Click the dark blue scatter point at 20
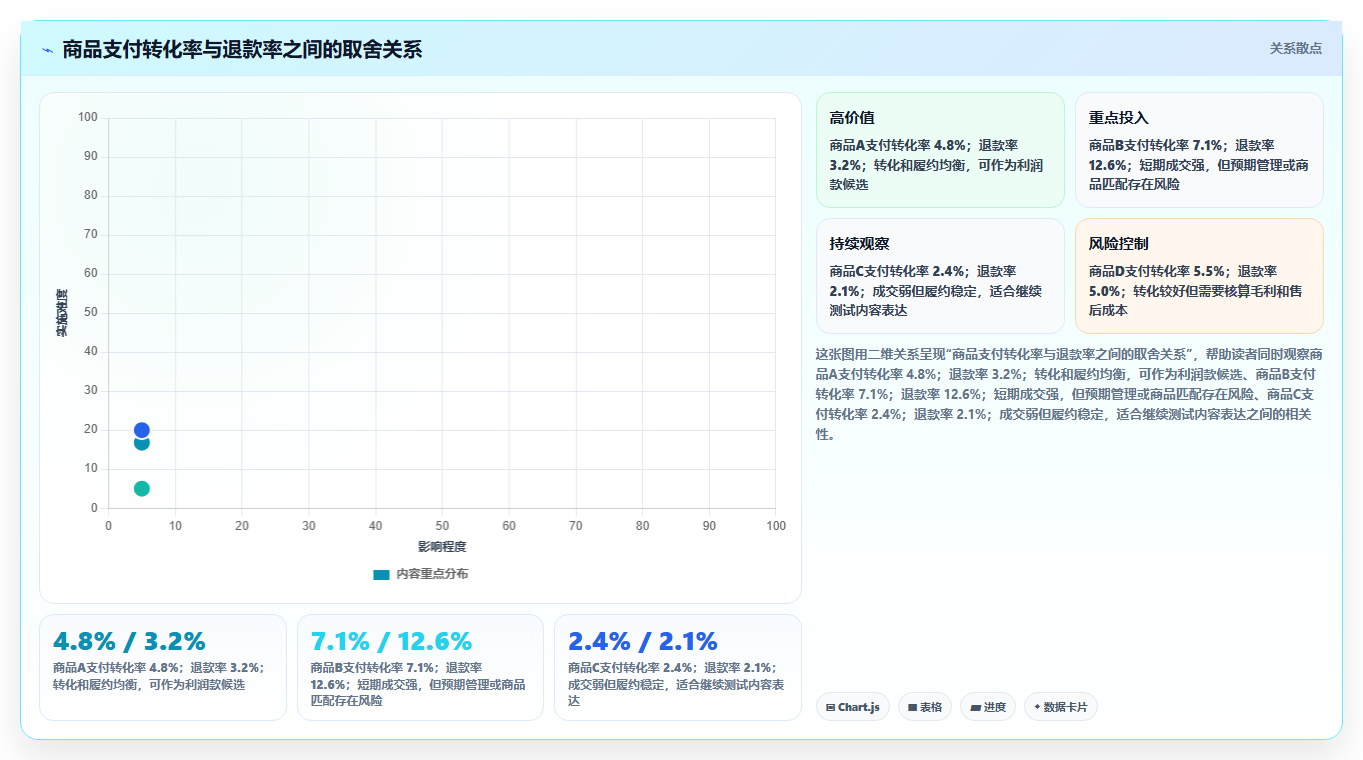 [x=142, y=430]
